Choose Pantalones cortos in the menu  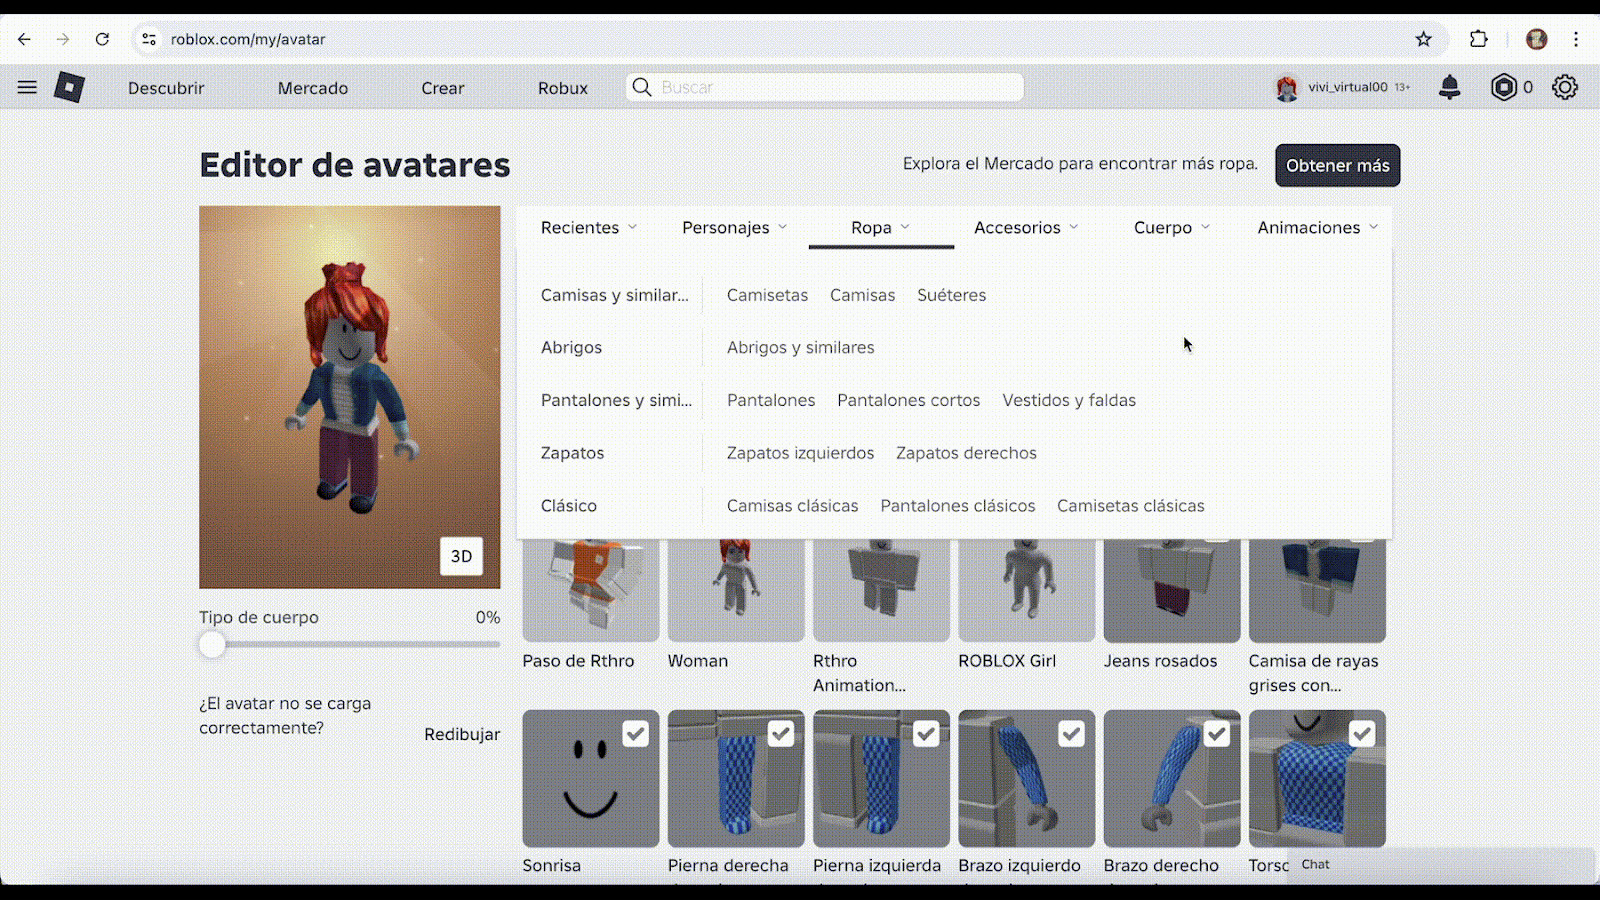click(909, 400)
